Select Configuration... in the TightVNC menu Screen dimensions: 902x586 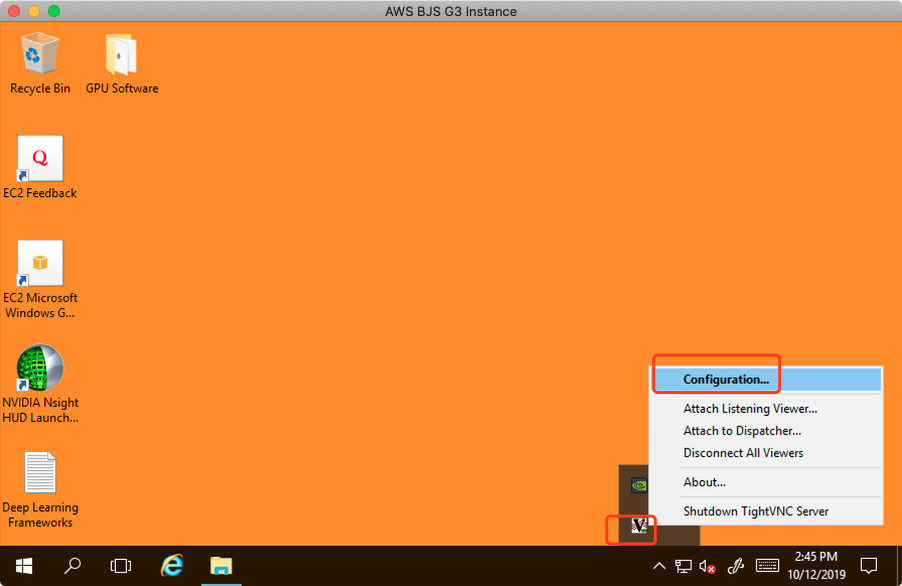click(726, 380)
